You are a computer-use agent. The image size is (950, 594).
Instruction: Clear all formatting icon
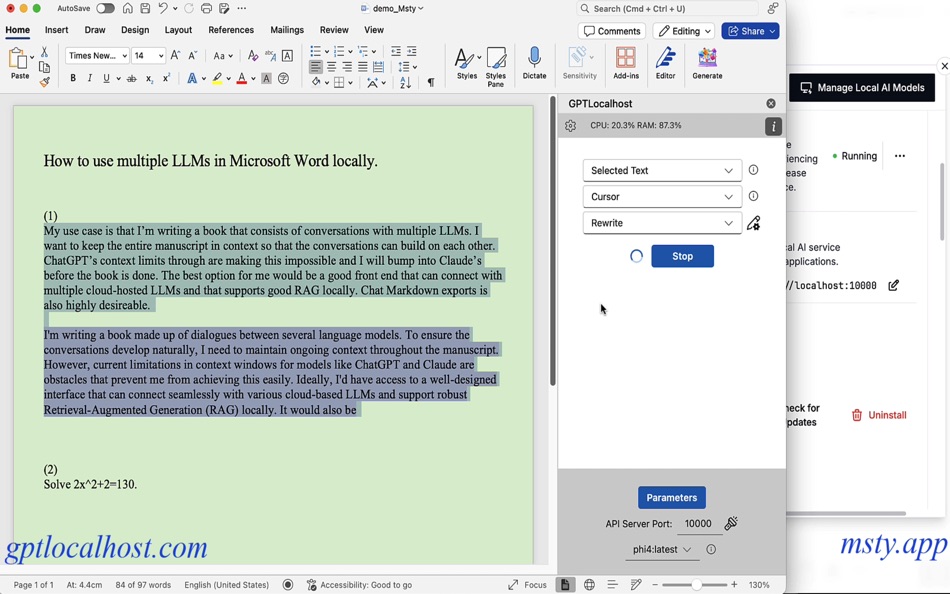[x=253, y=56]
